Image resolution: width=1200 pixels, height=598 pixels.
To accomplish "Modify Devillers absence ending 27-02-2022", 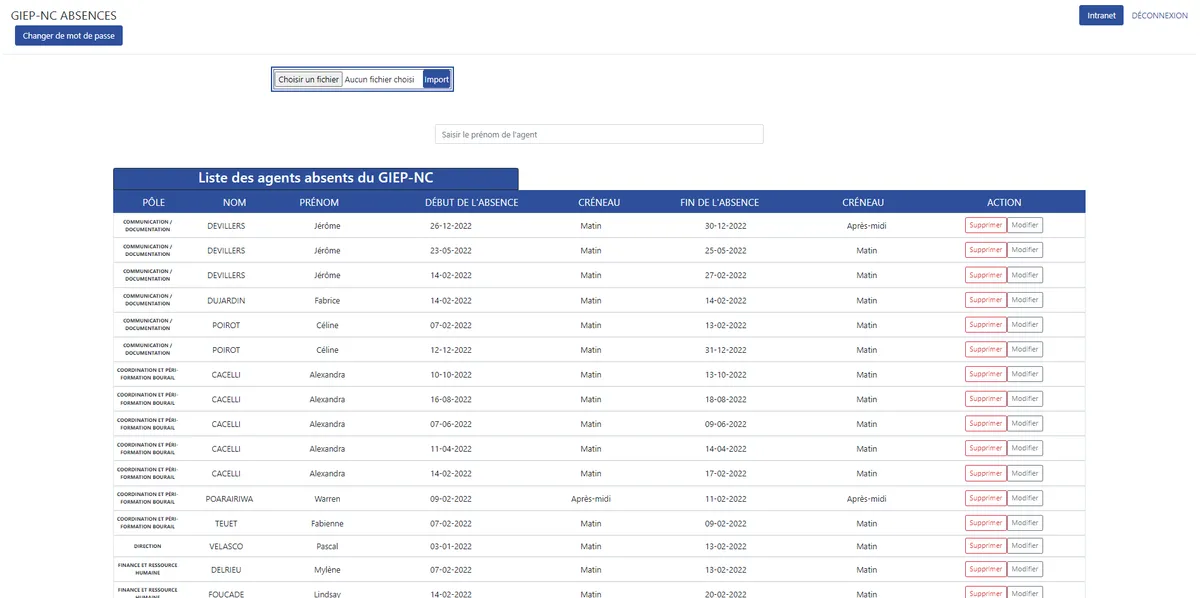I will pyautogui.click(x=1025, y=275).
